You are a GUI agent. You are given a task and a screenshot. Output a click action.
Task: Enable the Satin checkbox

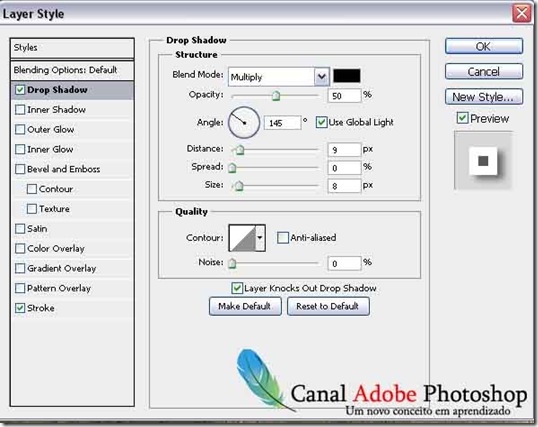[x=20, y=229]
